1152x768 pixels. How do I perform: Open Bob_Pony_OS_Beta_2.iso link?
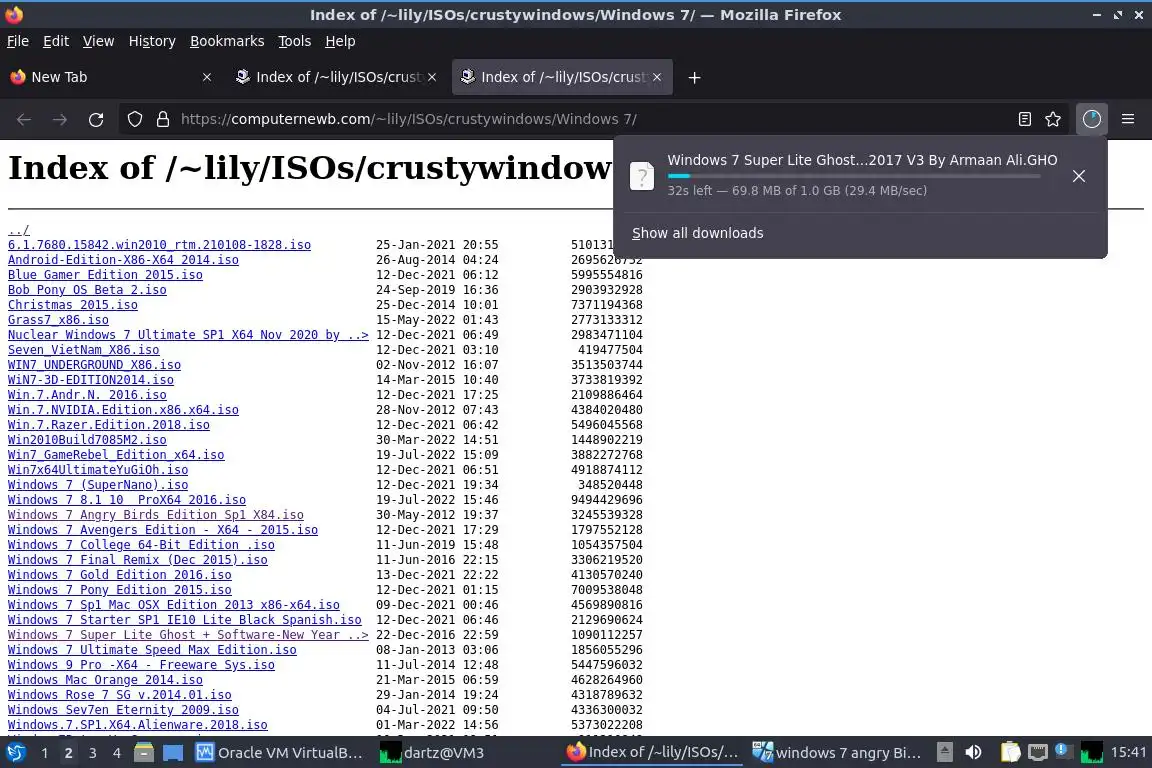pos(87,290)
